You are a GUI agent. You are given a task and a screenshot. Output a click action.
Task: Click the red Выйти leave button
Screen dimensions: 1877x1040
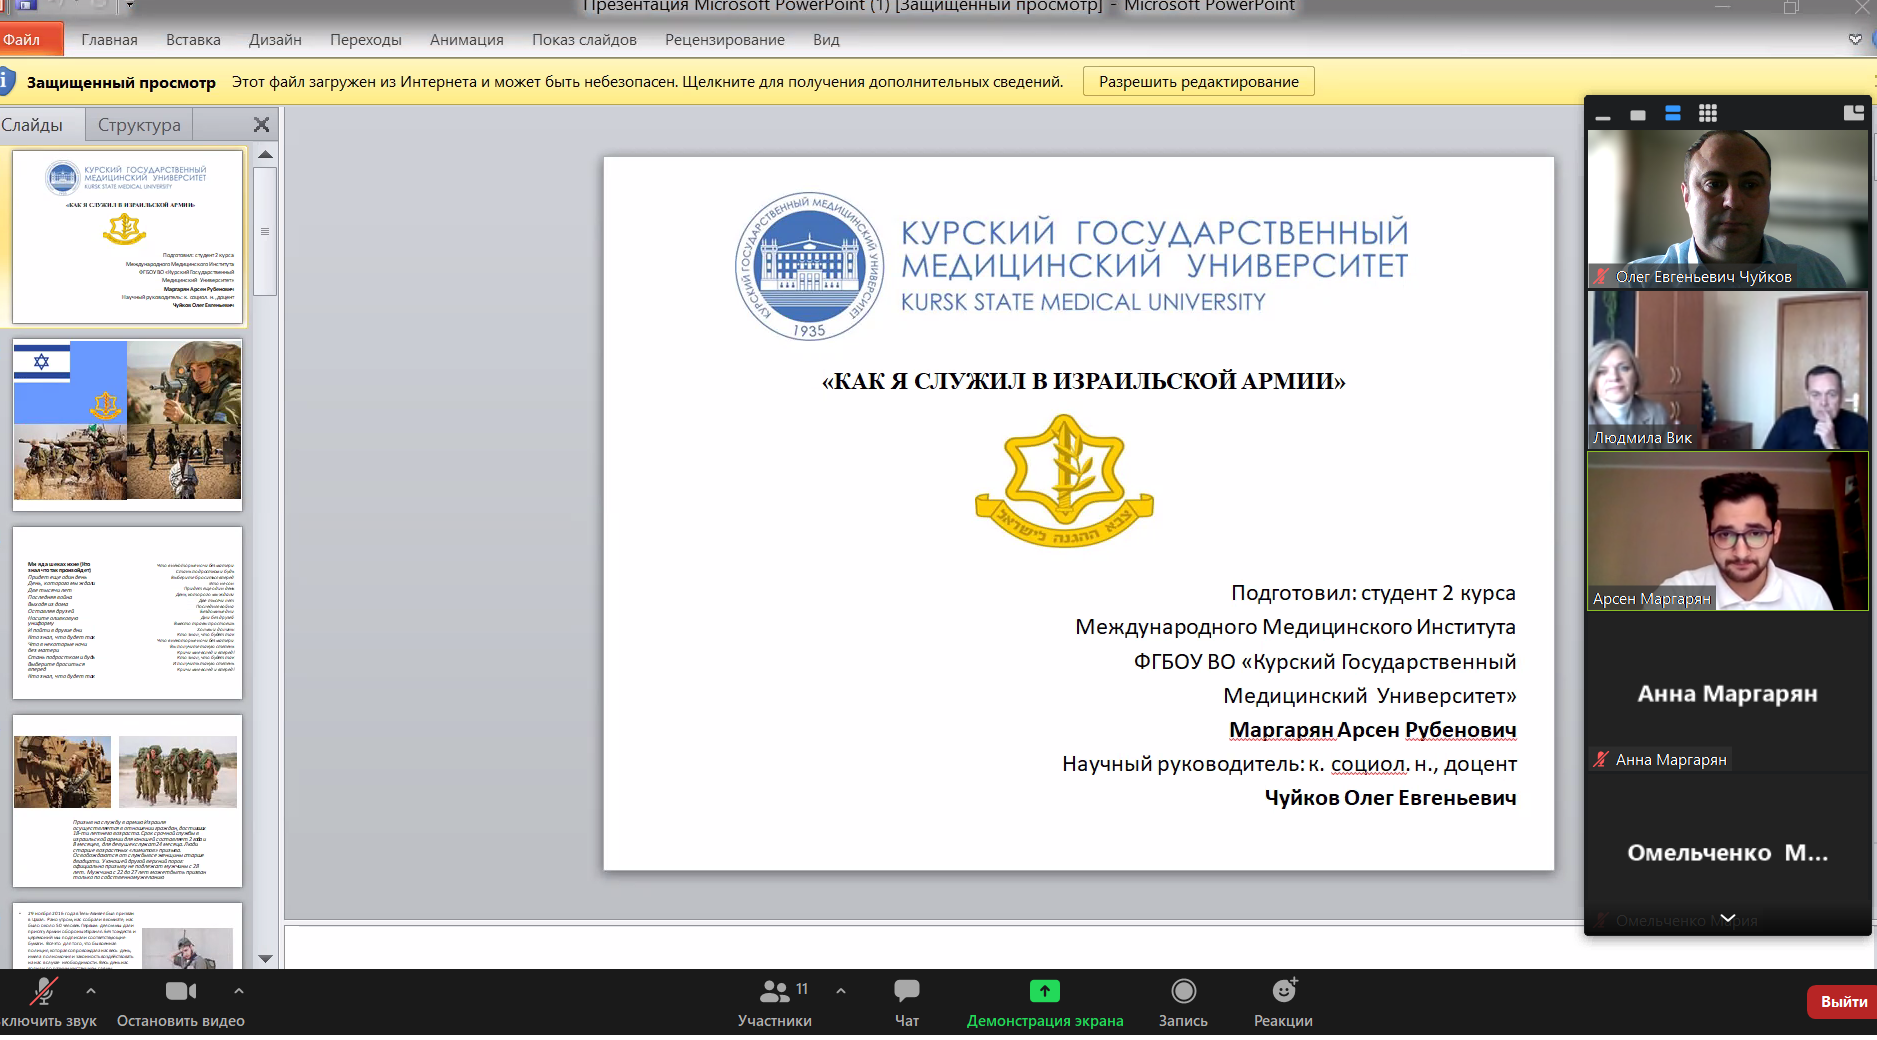point(1843,1002)
